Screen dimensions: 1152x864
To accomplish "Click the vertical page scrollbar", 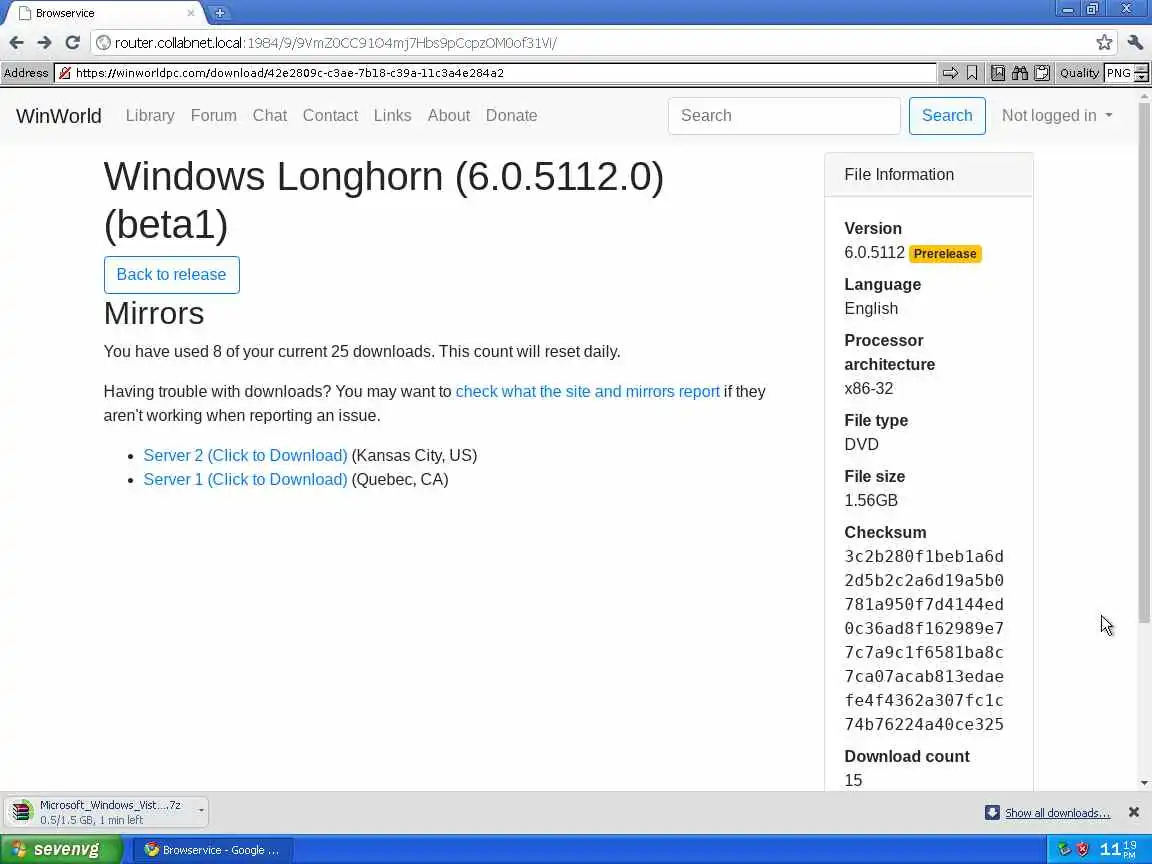I will (x=1144, y=364).
